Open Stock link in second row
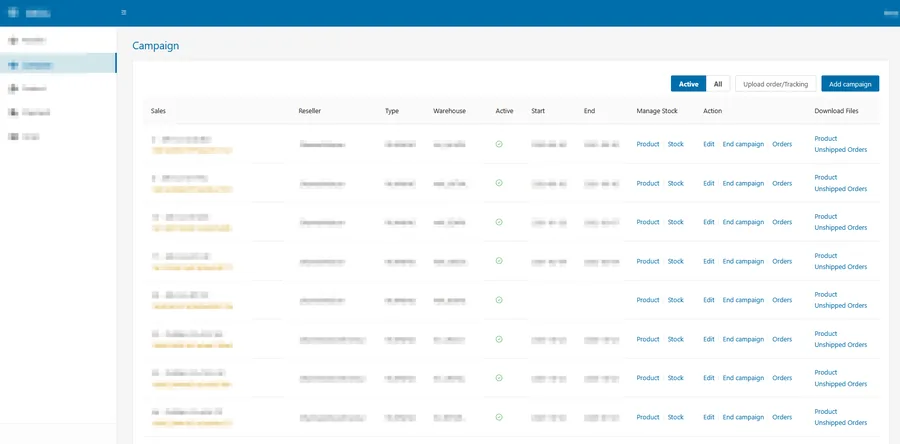900x444 pixels. (676, 183)
